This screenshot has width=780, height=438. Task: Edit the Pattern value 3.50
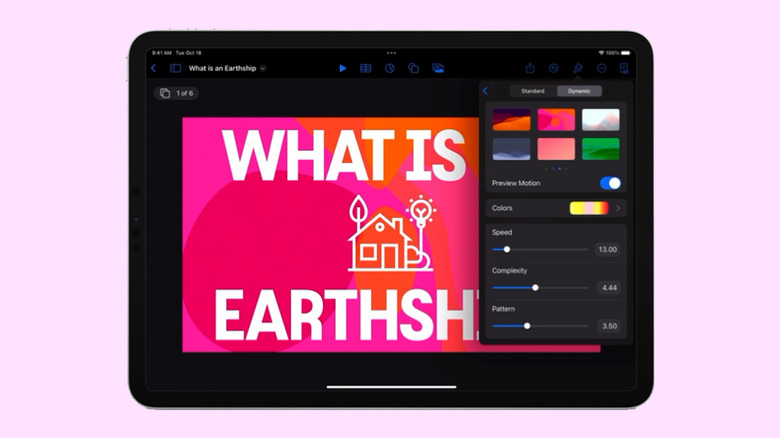tap(609, 326)
